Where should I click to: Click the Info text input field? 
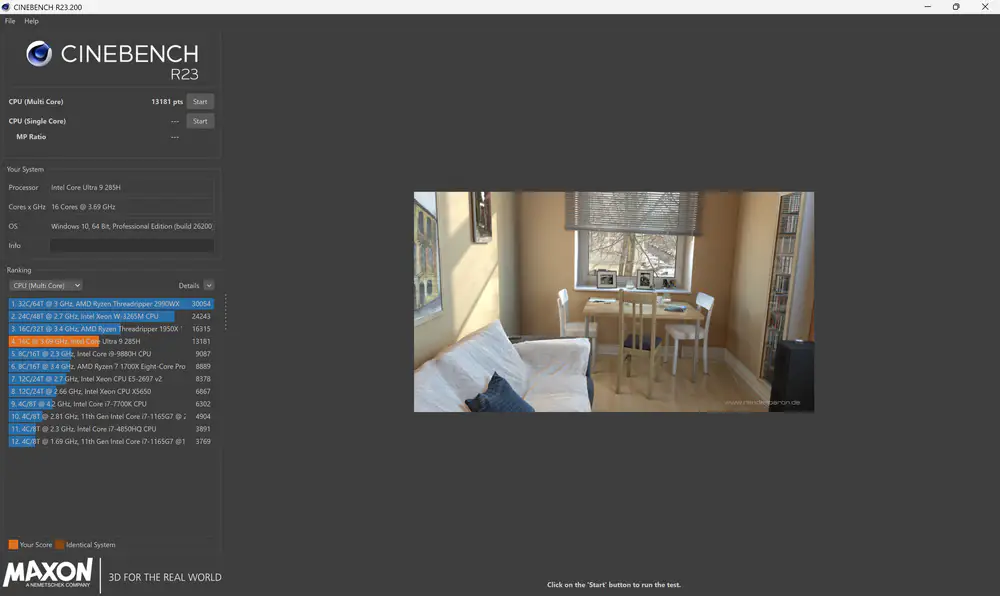pos(131,245)
